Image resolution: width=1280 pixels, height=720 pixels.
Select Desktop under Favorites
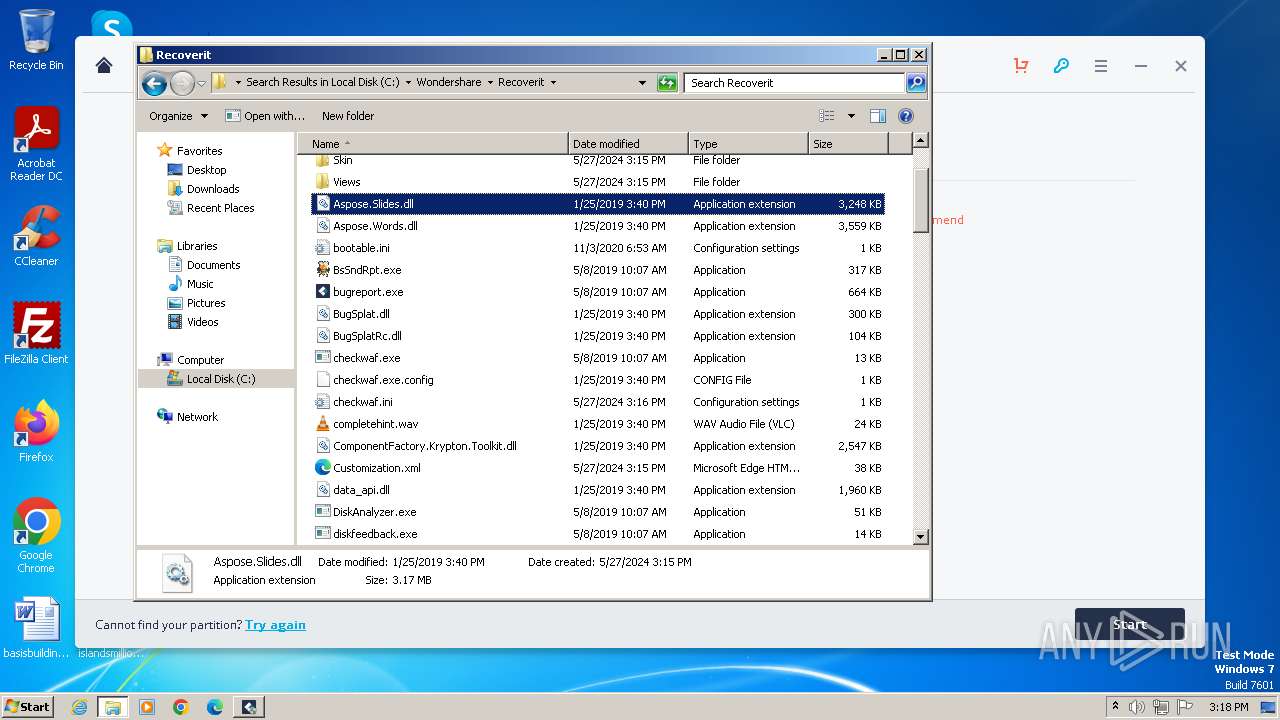(x=206, y=170)
